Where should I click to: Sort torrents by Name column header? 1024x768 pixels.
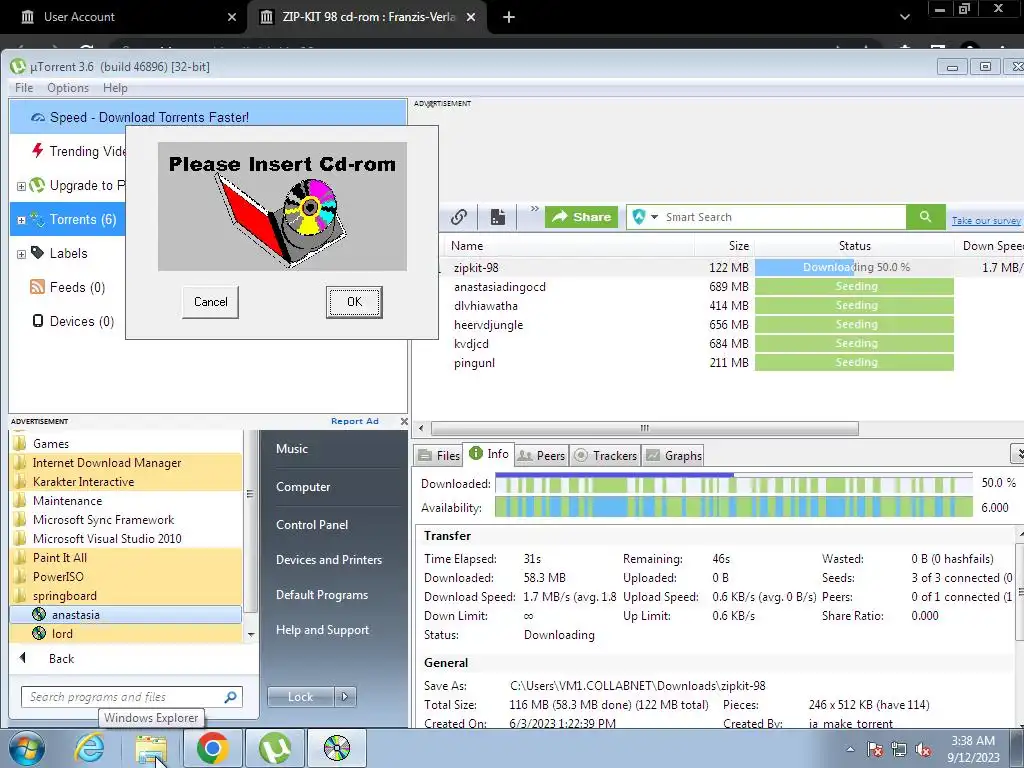pos(569,246)
